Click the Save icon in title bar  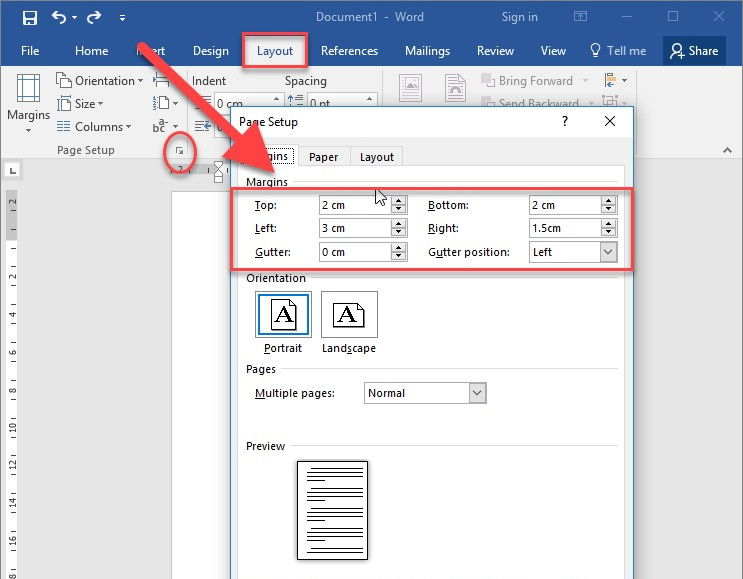click(x=29, y=17)
